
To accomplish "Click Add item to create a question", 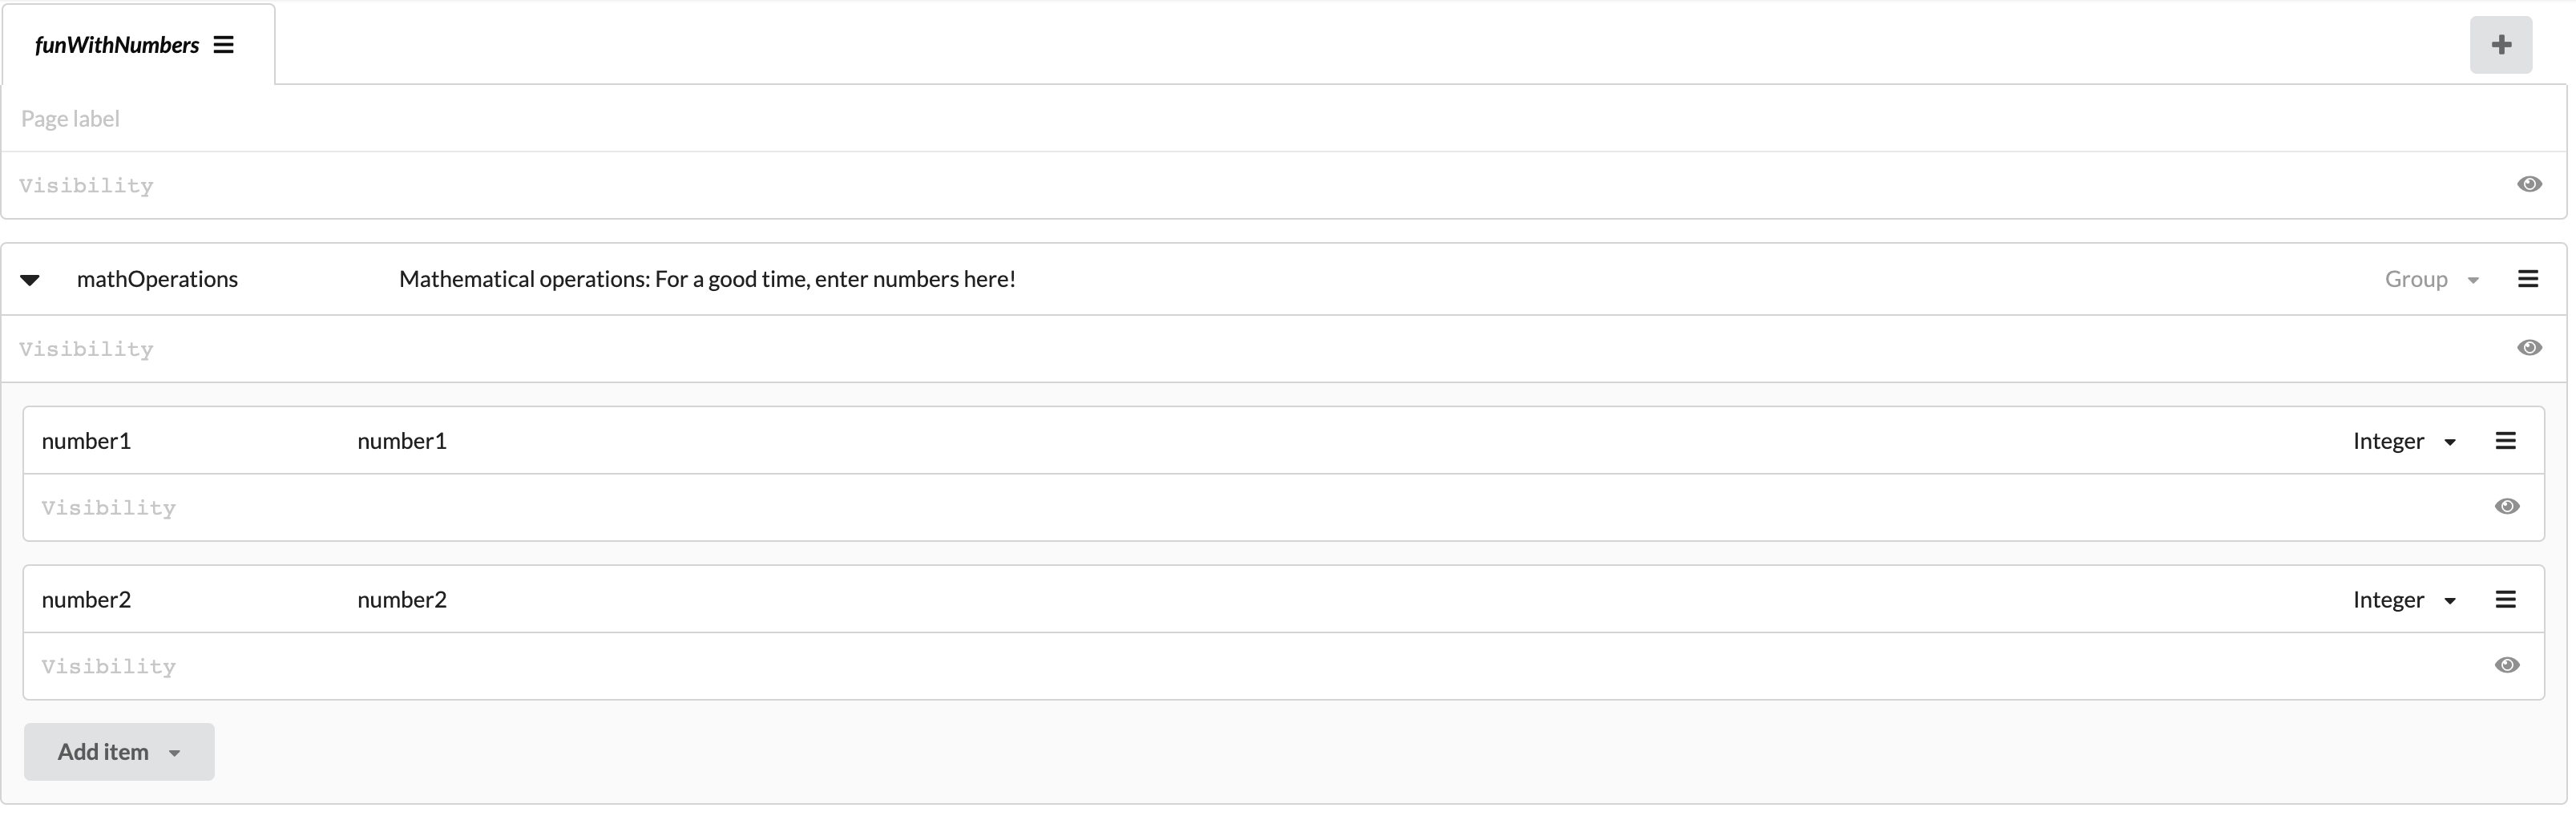I will click(x=103, y=752).
